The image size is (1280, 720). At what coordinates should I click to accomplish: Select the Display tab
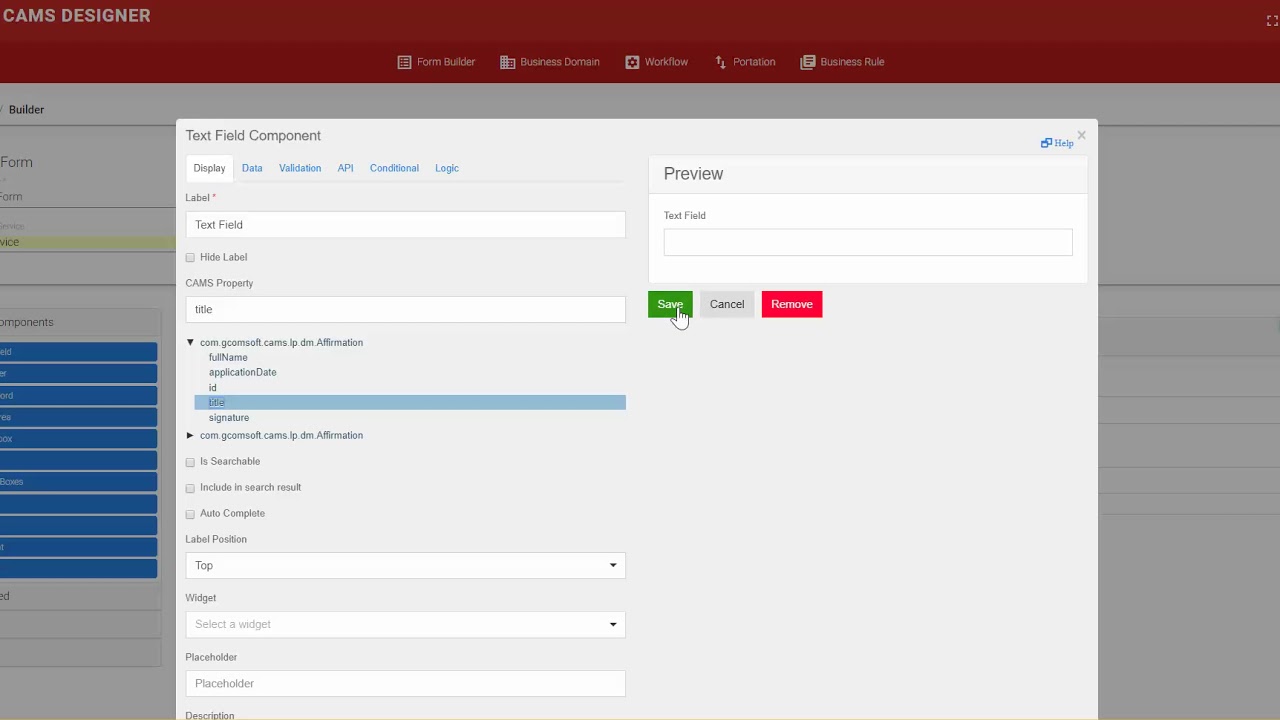click(209, 168)
